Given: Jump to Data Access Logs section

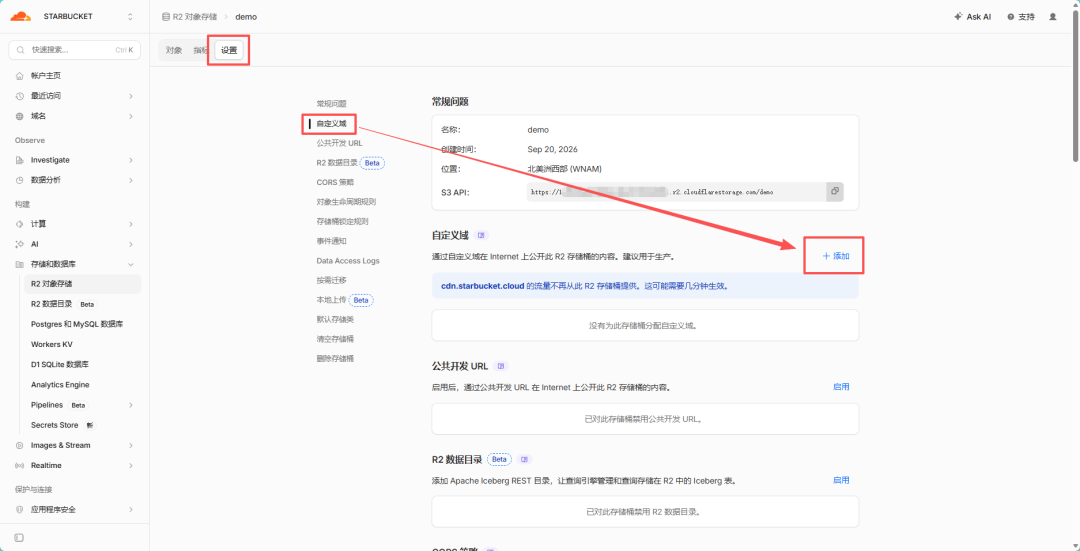Looking at the screenshot, I should [348, 261].
